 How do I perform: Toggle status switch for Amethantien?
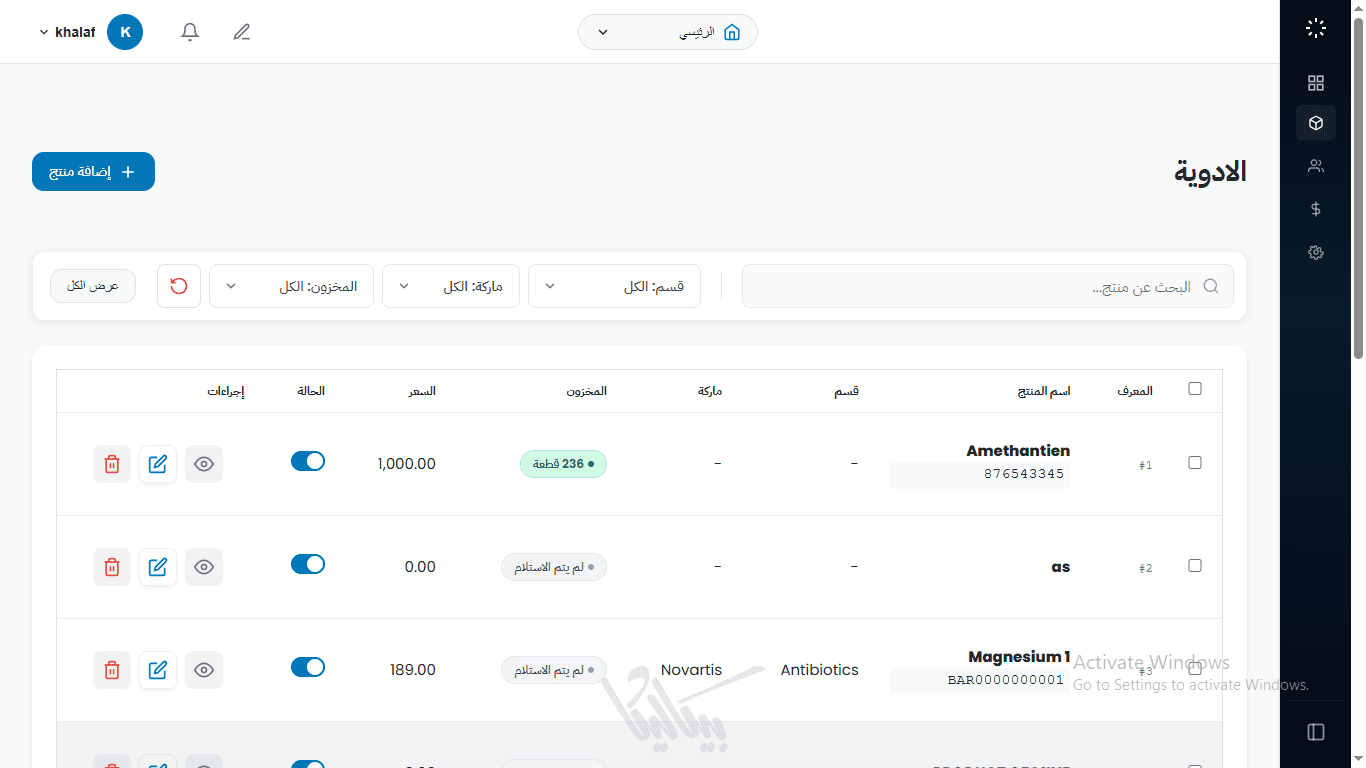(308, 461)
